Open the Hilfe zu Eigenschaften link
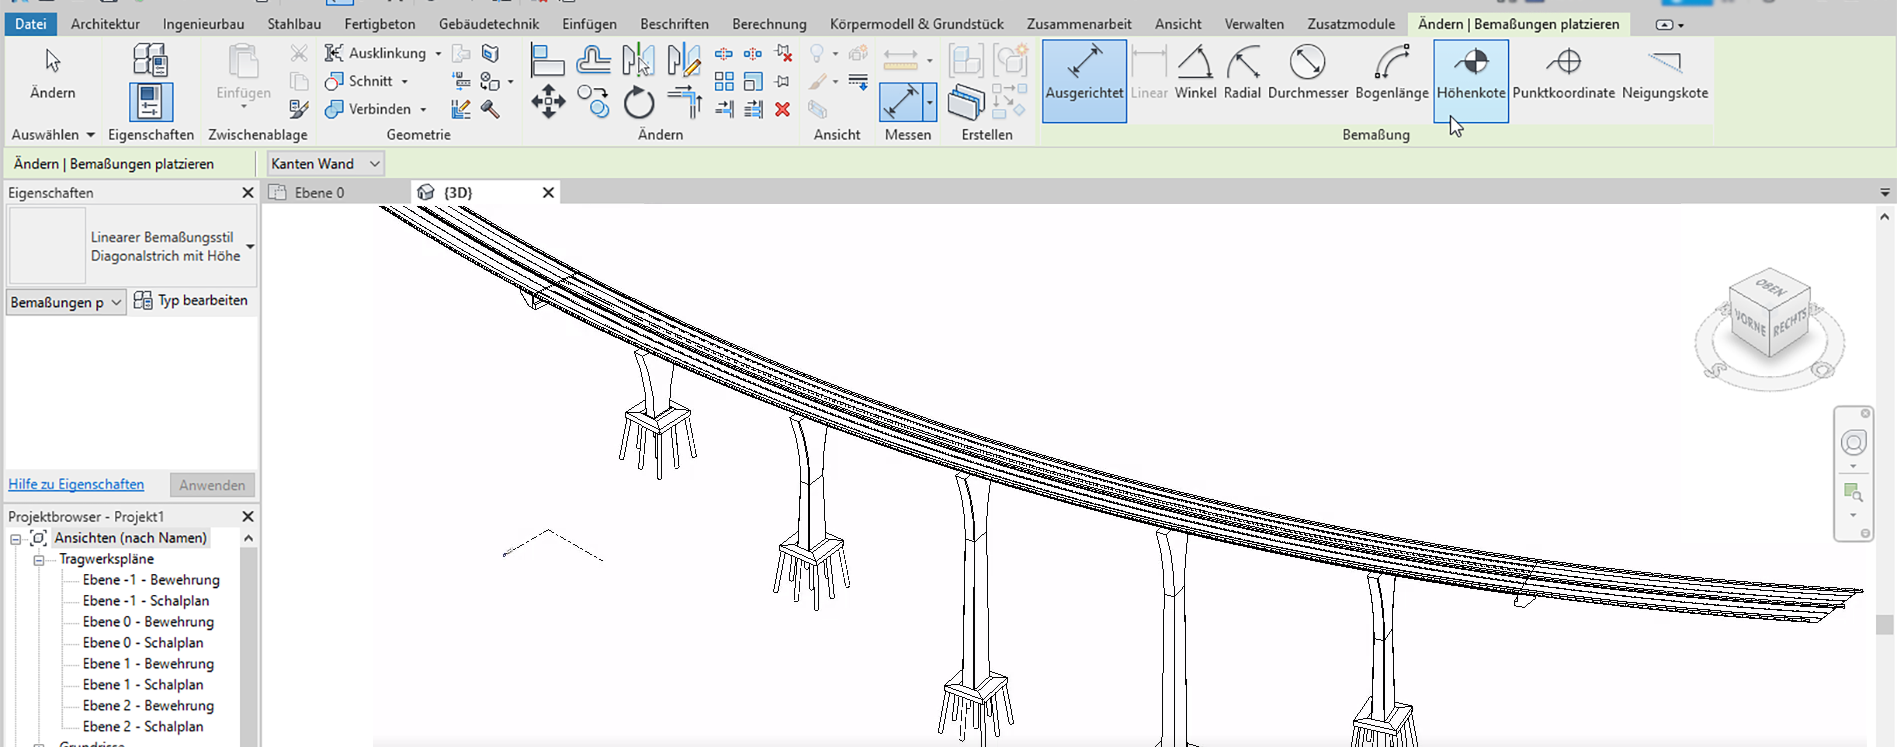Screen dimensions: 1897x747 coord(76,485)
